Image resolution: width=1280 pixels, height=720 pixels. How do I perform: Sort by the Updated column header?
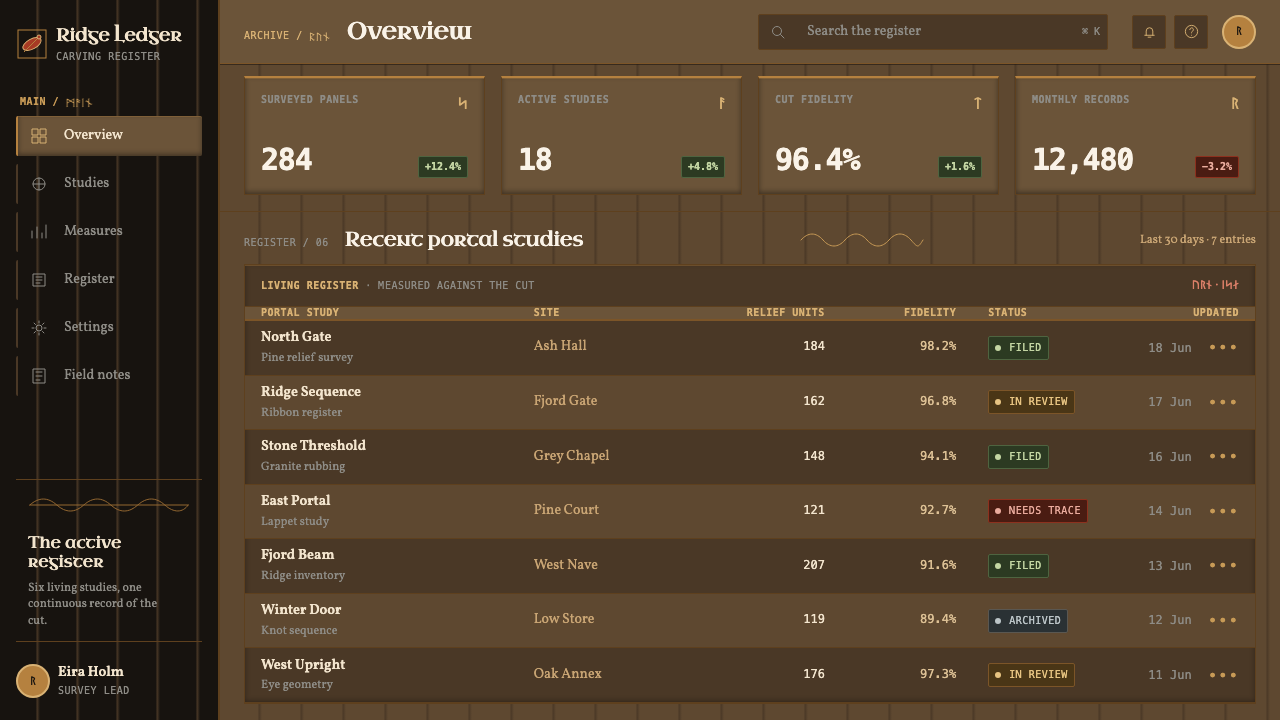pos(1216,313)
